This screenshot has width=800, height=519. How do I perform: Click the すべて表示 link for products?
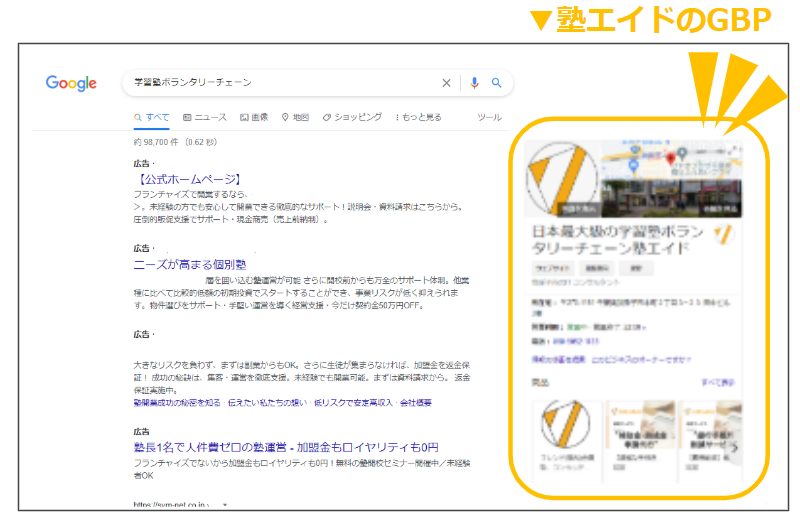pos(717,382)
